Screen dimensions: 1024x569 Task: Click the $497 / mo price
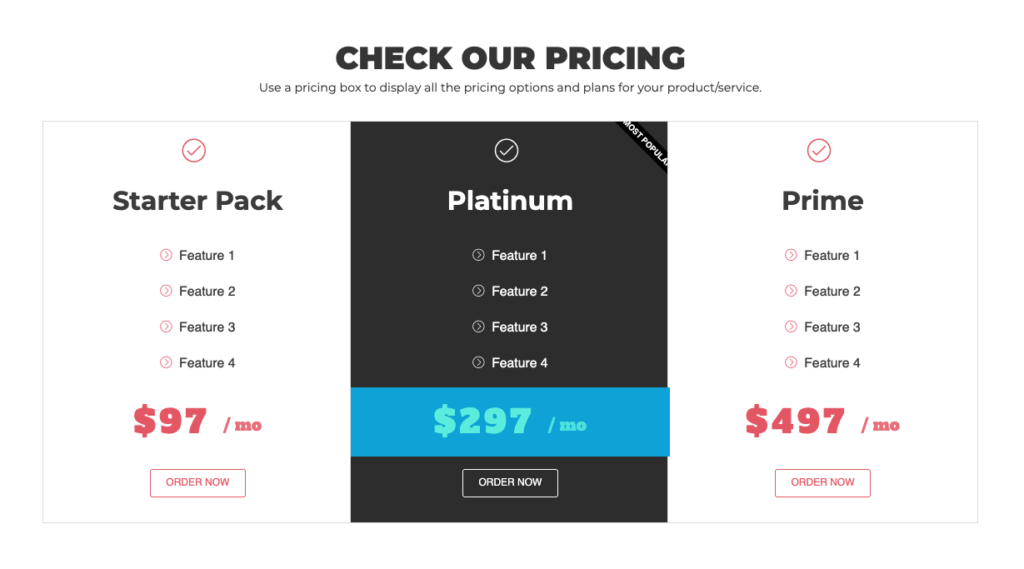[822, 422]
